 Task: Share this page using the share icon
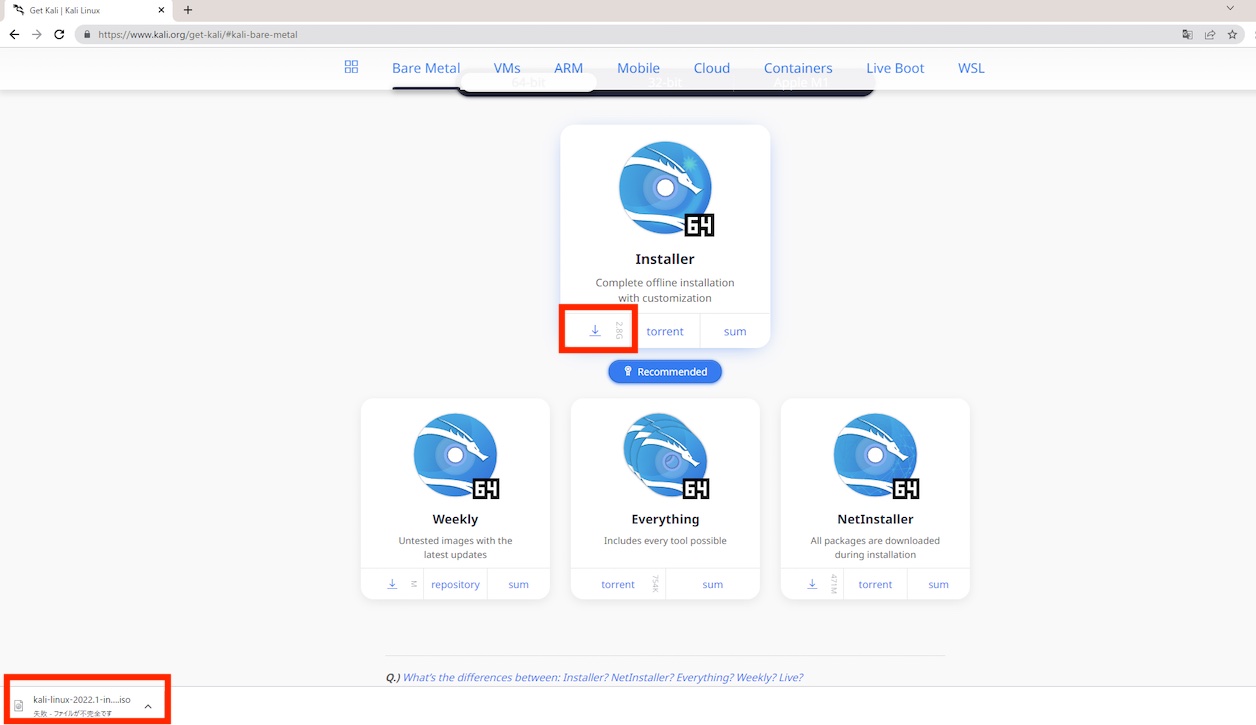point(1210,34)
